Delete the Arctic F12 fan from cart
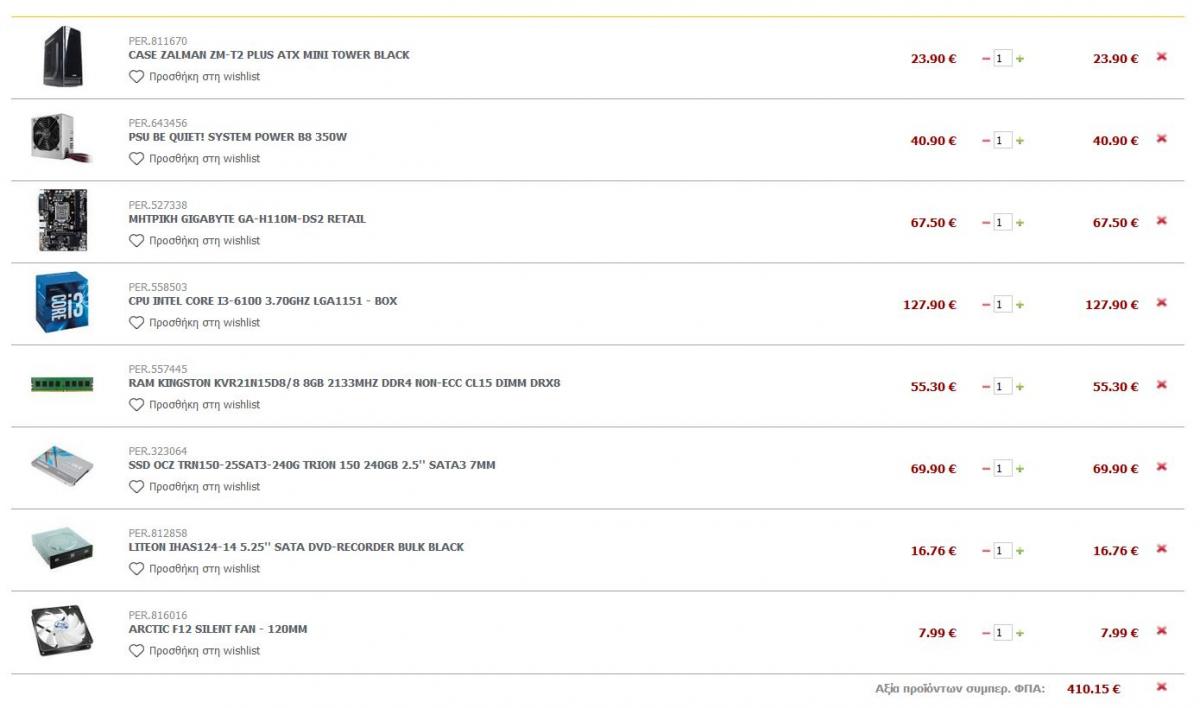Screen dimensions: 1200x708 point(1161,631)
